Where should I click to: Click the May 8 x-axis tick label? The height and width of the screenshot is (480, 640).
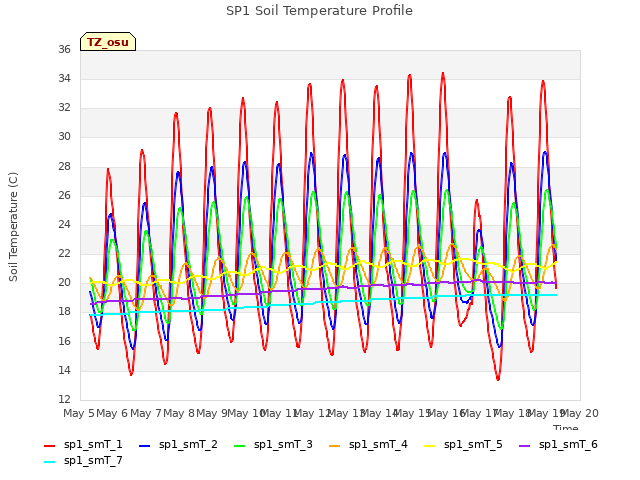pos(179,413)
